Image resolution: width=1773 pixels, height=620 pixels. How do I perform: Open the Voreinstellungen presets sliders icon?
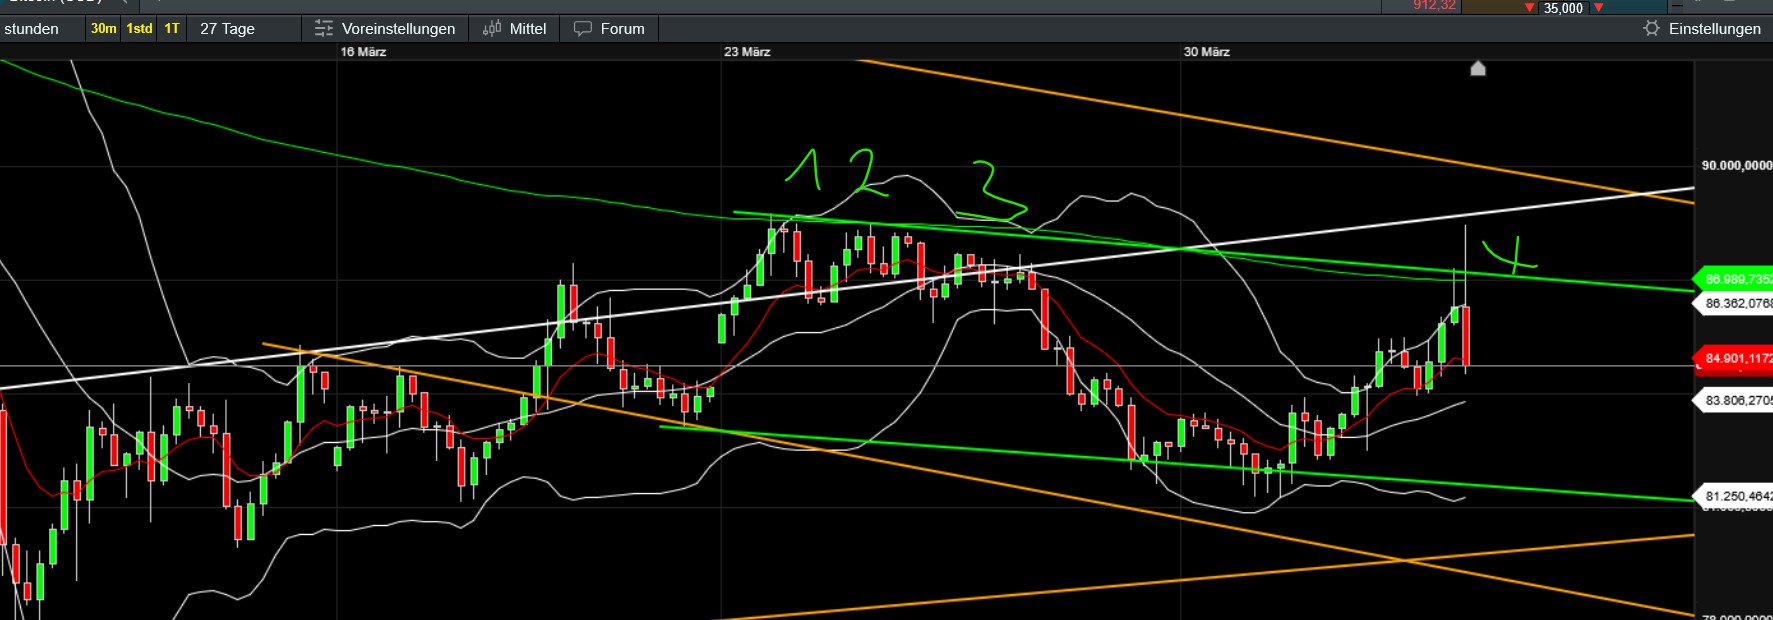click(323, 29)
